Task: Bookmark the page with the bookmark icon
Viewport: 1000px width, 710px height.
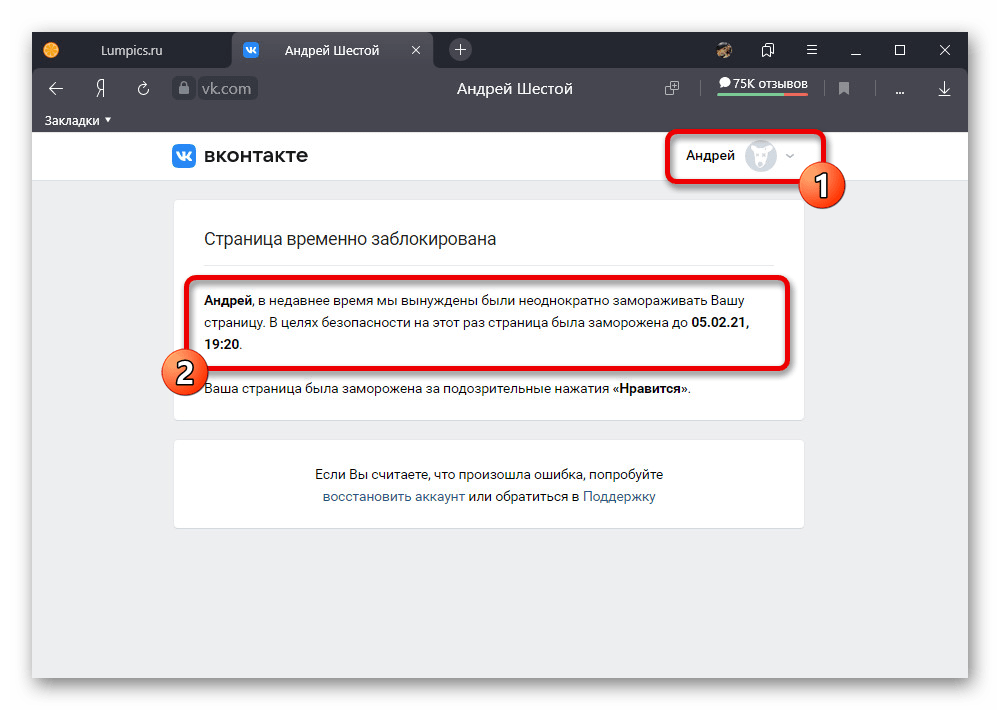Action: pyautogui.click(x=844, y=89)
